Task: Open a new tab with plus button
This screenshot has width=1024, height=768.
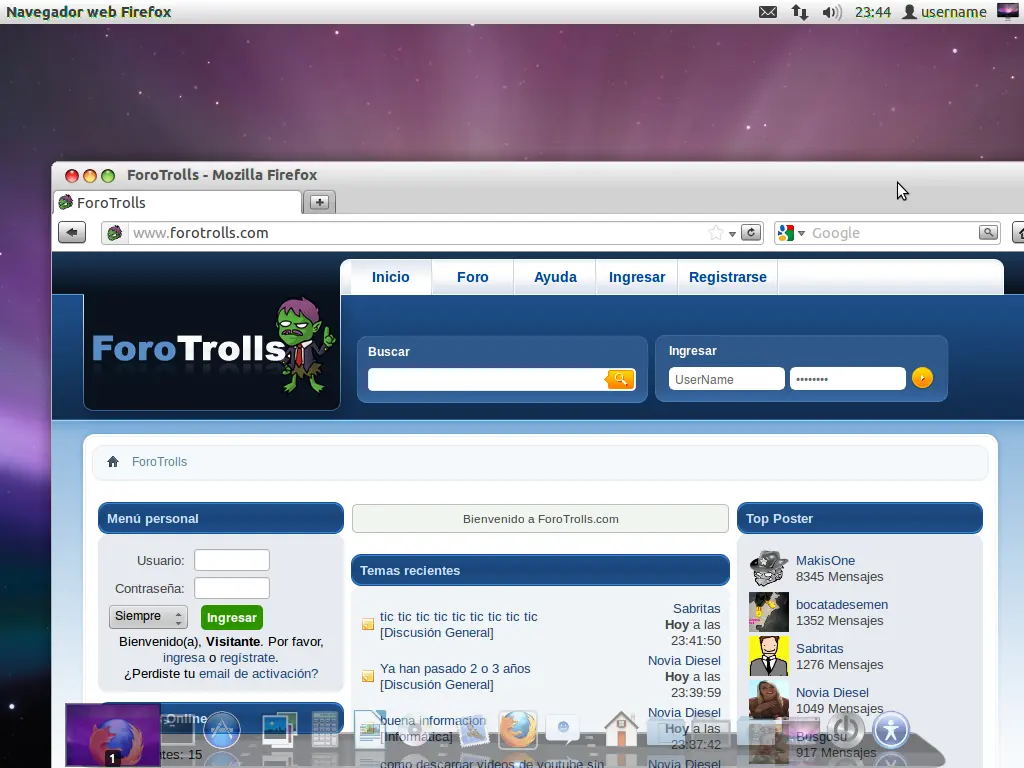Action: pyautogui.click(x=319, y=202)
